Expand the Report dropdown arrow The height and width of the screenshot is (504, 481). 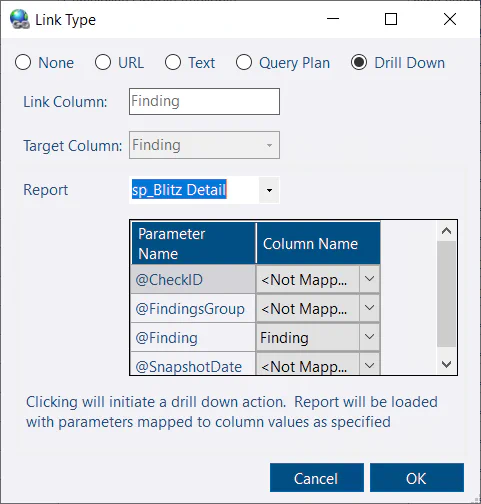269,190
